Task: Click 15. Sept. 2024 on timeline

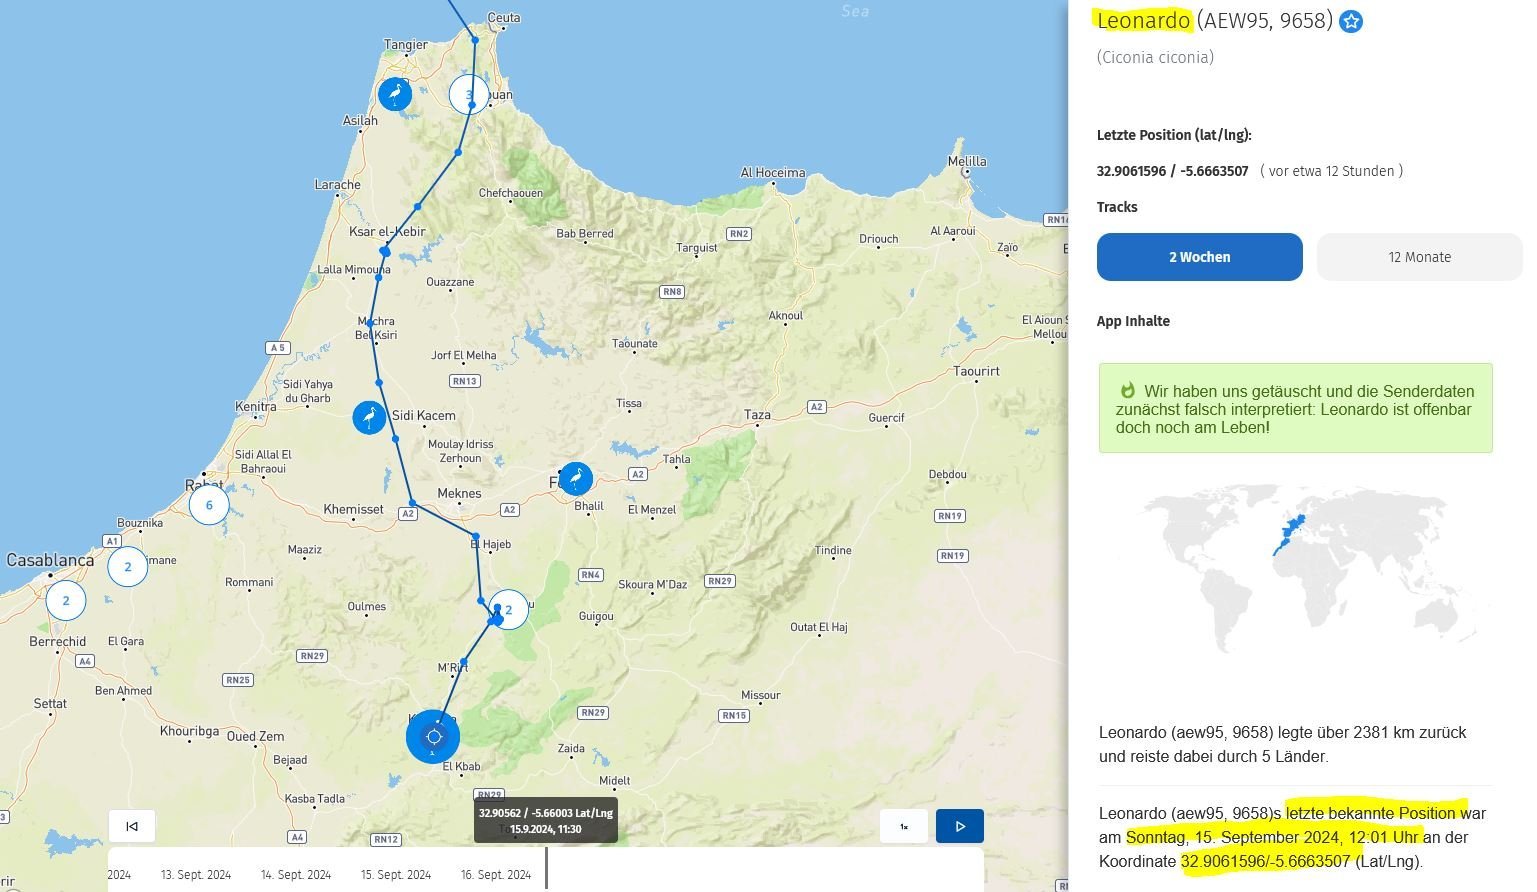Action: [x=396, y=875]
